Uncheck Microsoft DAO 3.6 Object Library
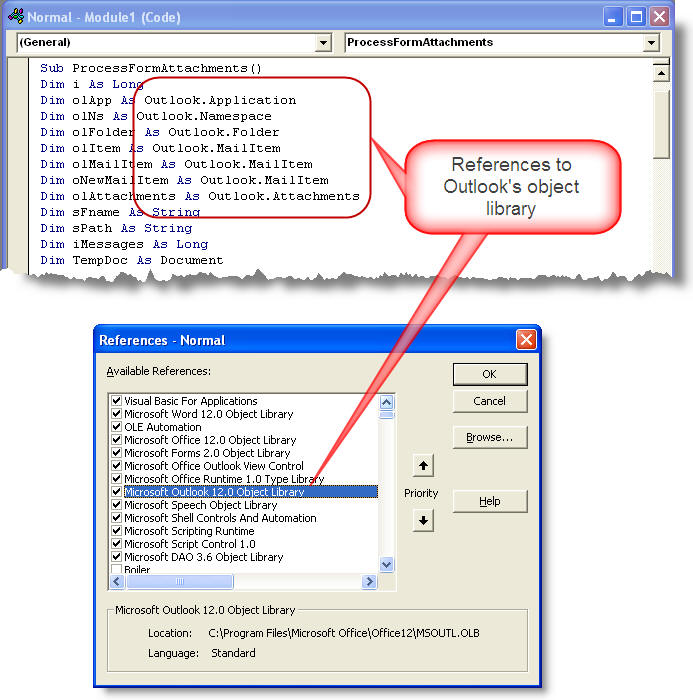Image resolution: width=693 pixels, height=700 pixels. (117, 557)
